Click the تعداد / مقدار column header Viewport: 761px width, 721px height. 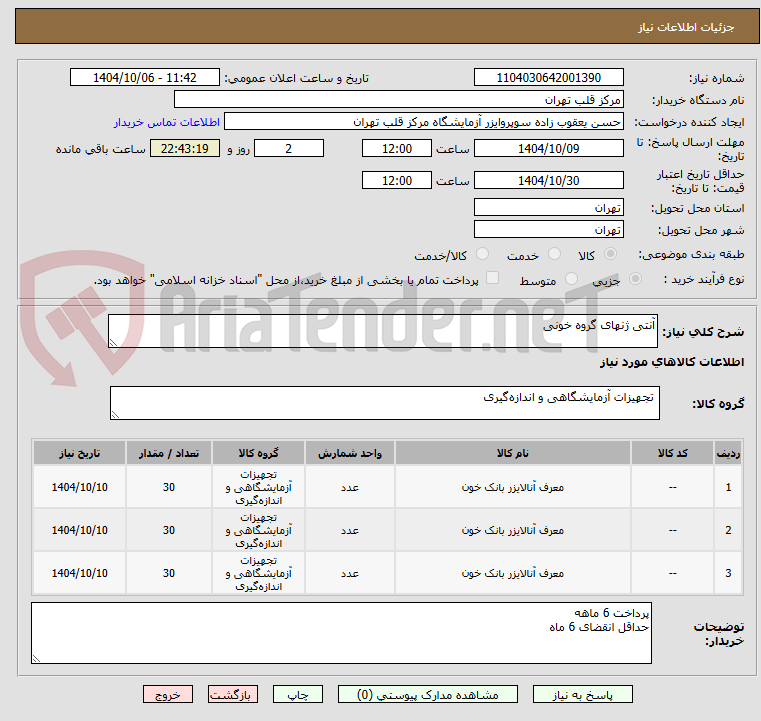point(168,453)
